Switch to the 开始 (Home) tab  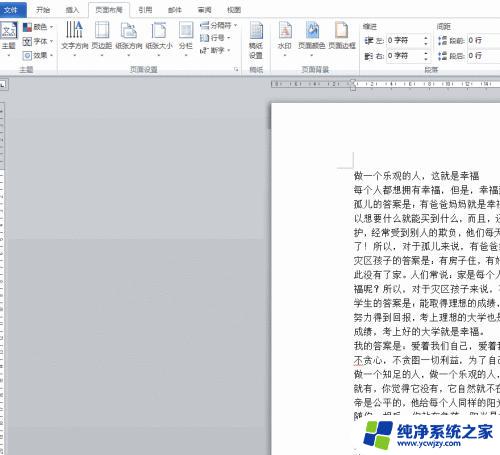43,10
